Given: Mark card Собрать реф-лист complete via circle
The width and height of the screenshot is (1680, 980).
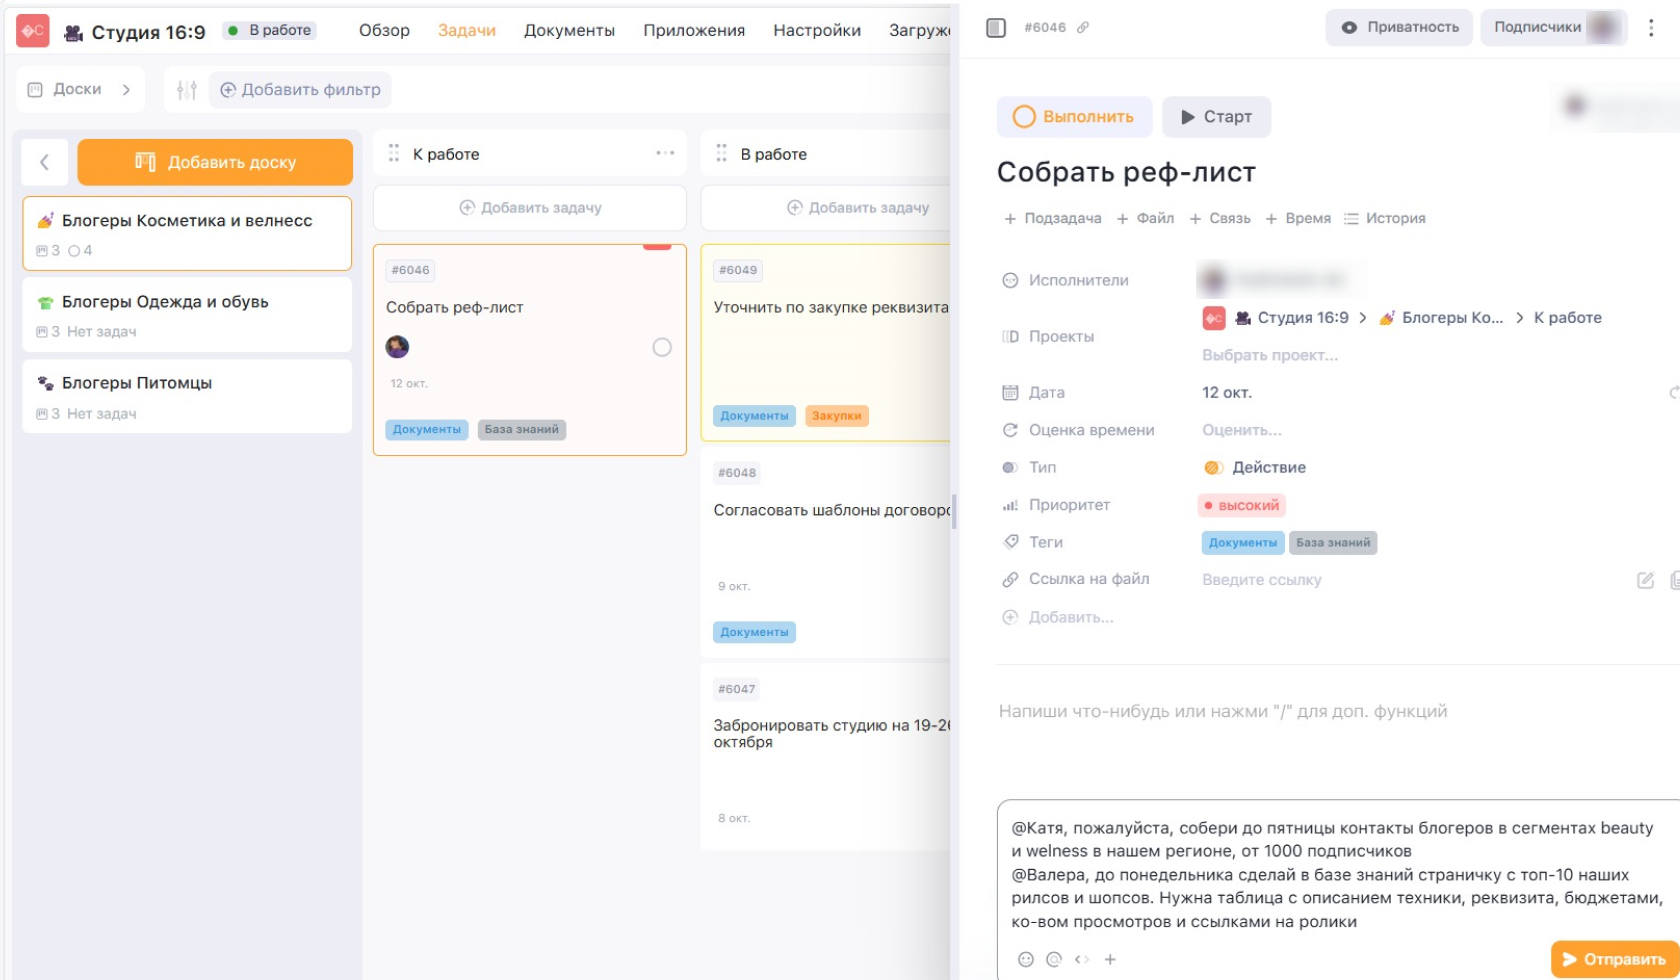Looking at the screenshot, I should [662, 347].
